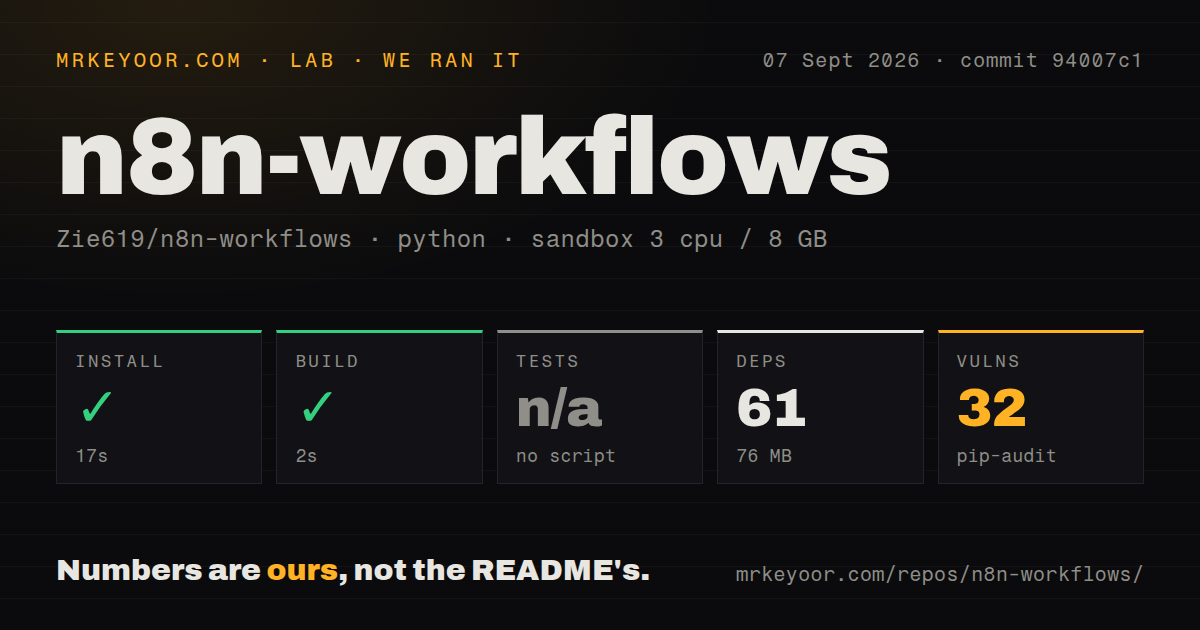Viewport: 1200px width, 630px height.
Task: Open the mrkeyoor.com/repos/n8n-workflows/ URL
Action: [939, 575]
